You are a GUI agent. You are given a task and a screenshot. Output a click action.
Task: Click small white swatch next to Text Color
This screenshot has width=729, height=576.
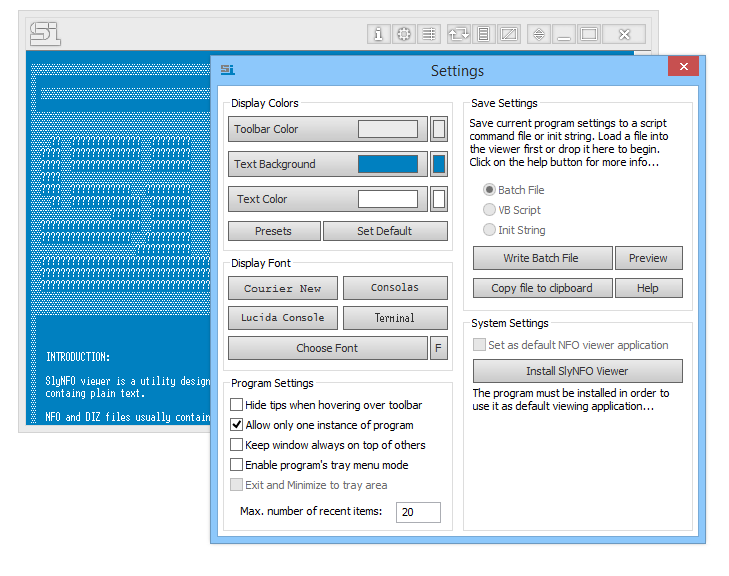439,199
